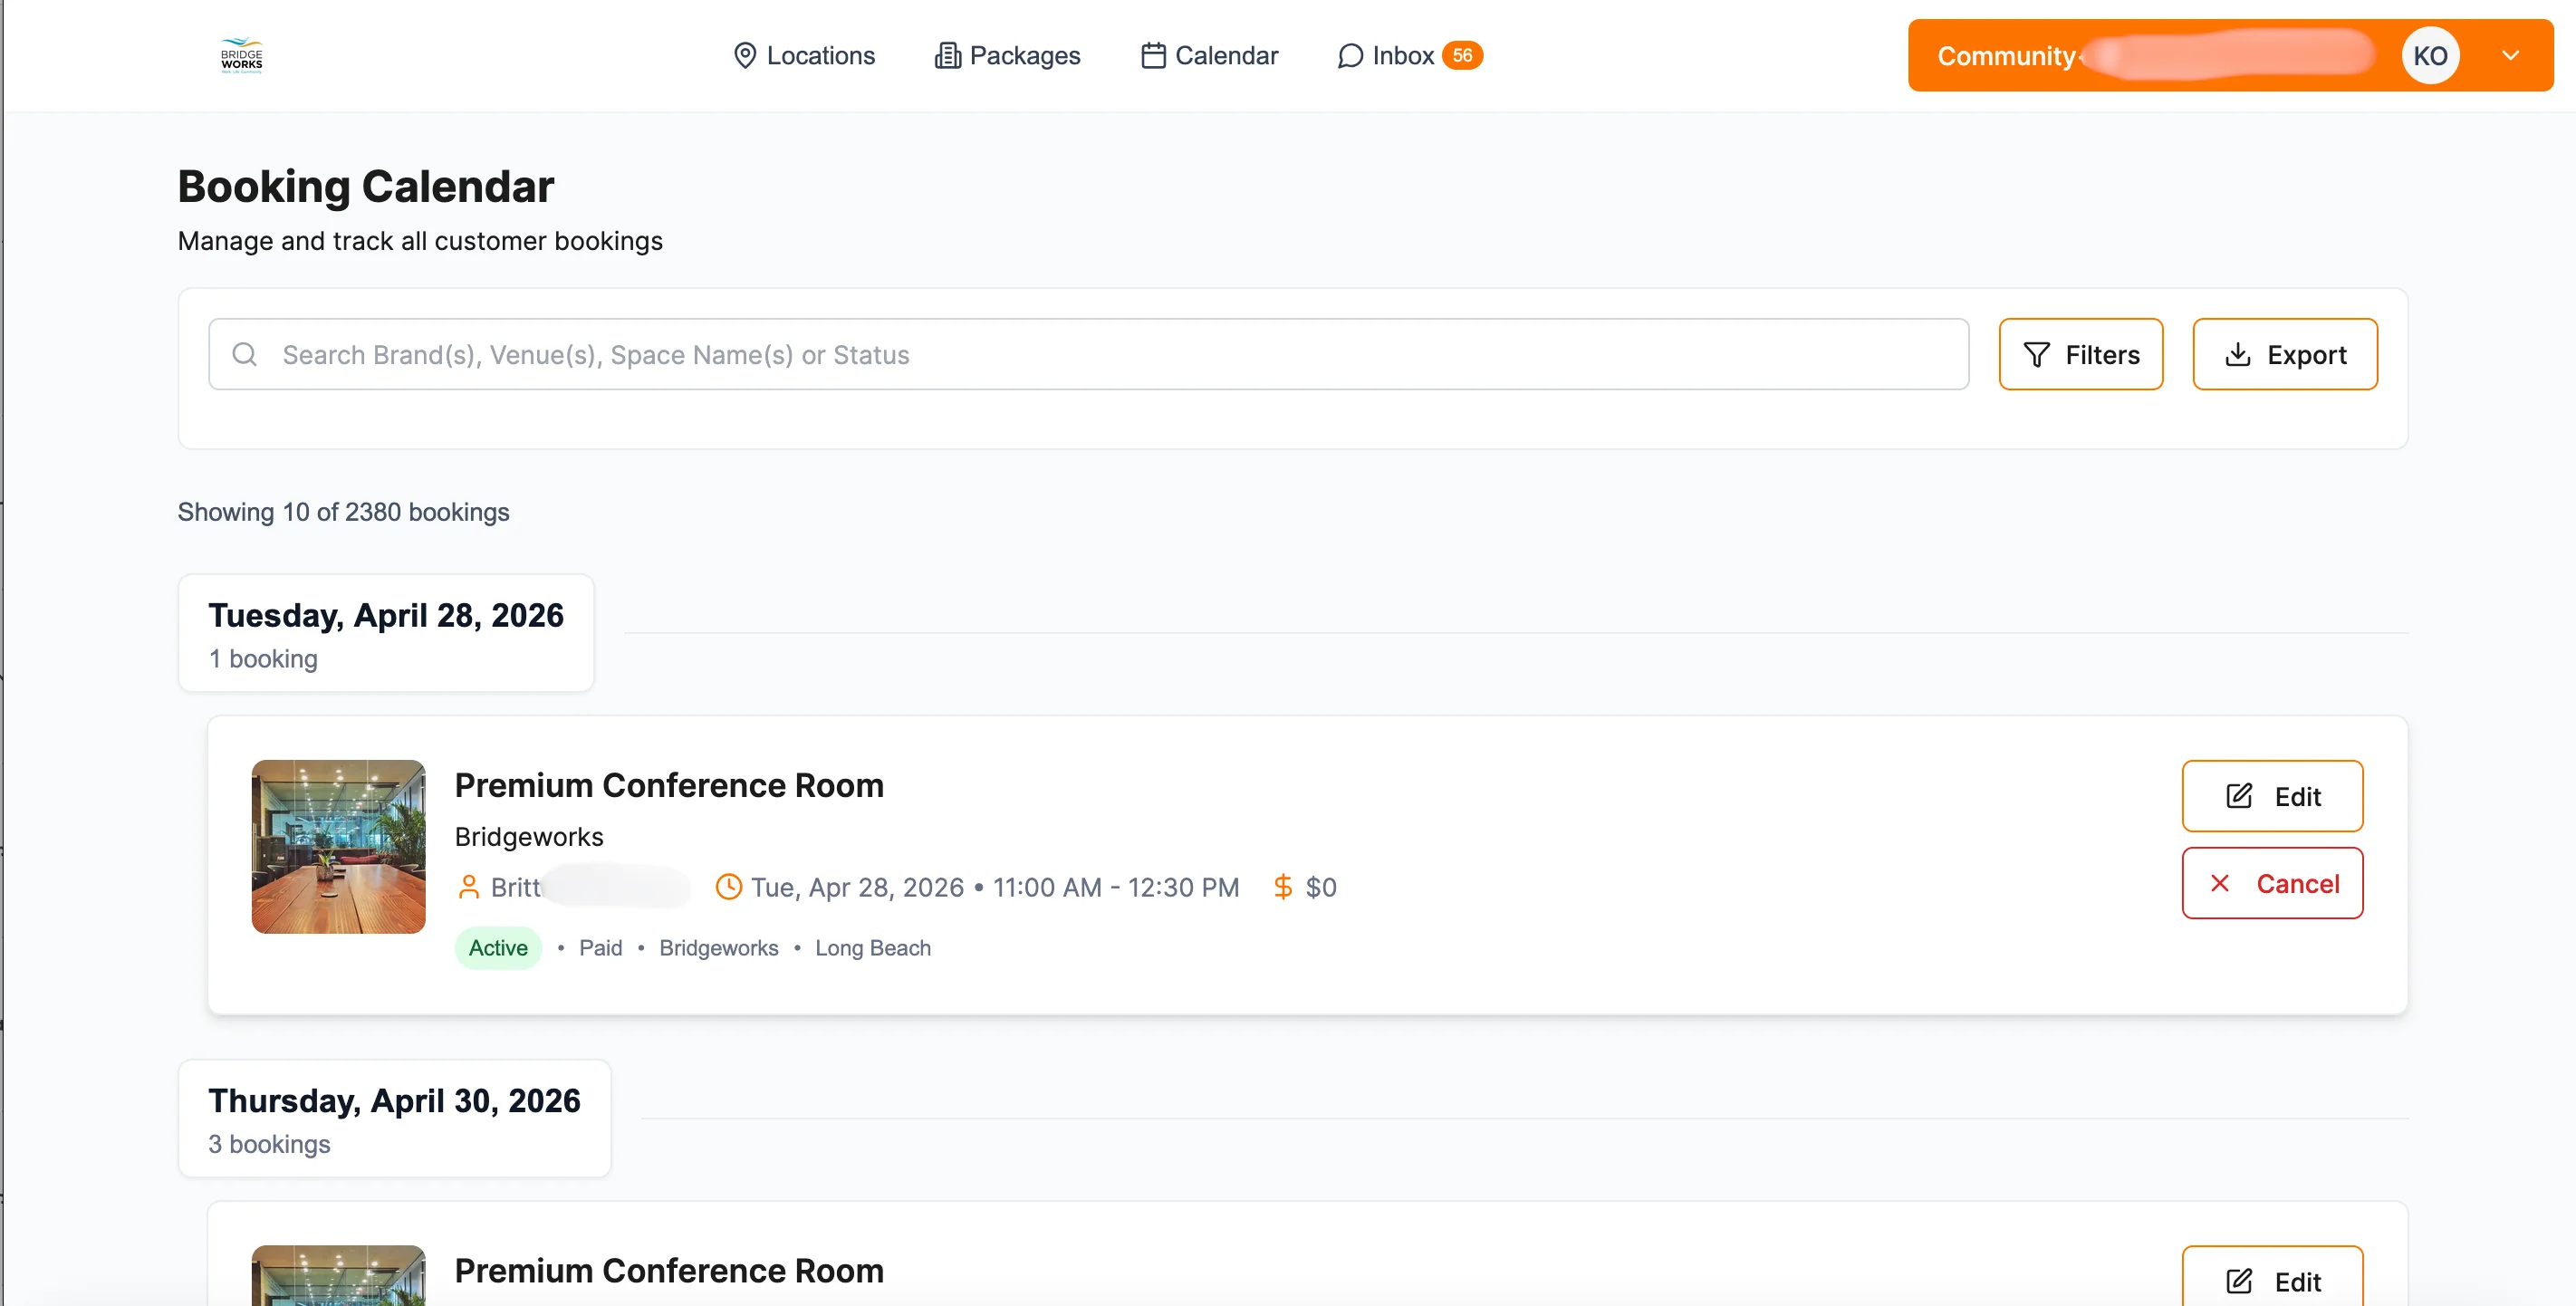Screen dimensions: 2576x1306
Task: Click the dollar icon beside $0
Action: [x=1283, y=888]
